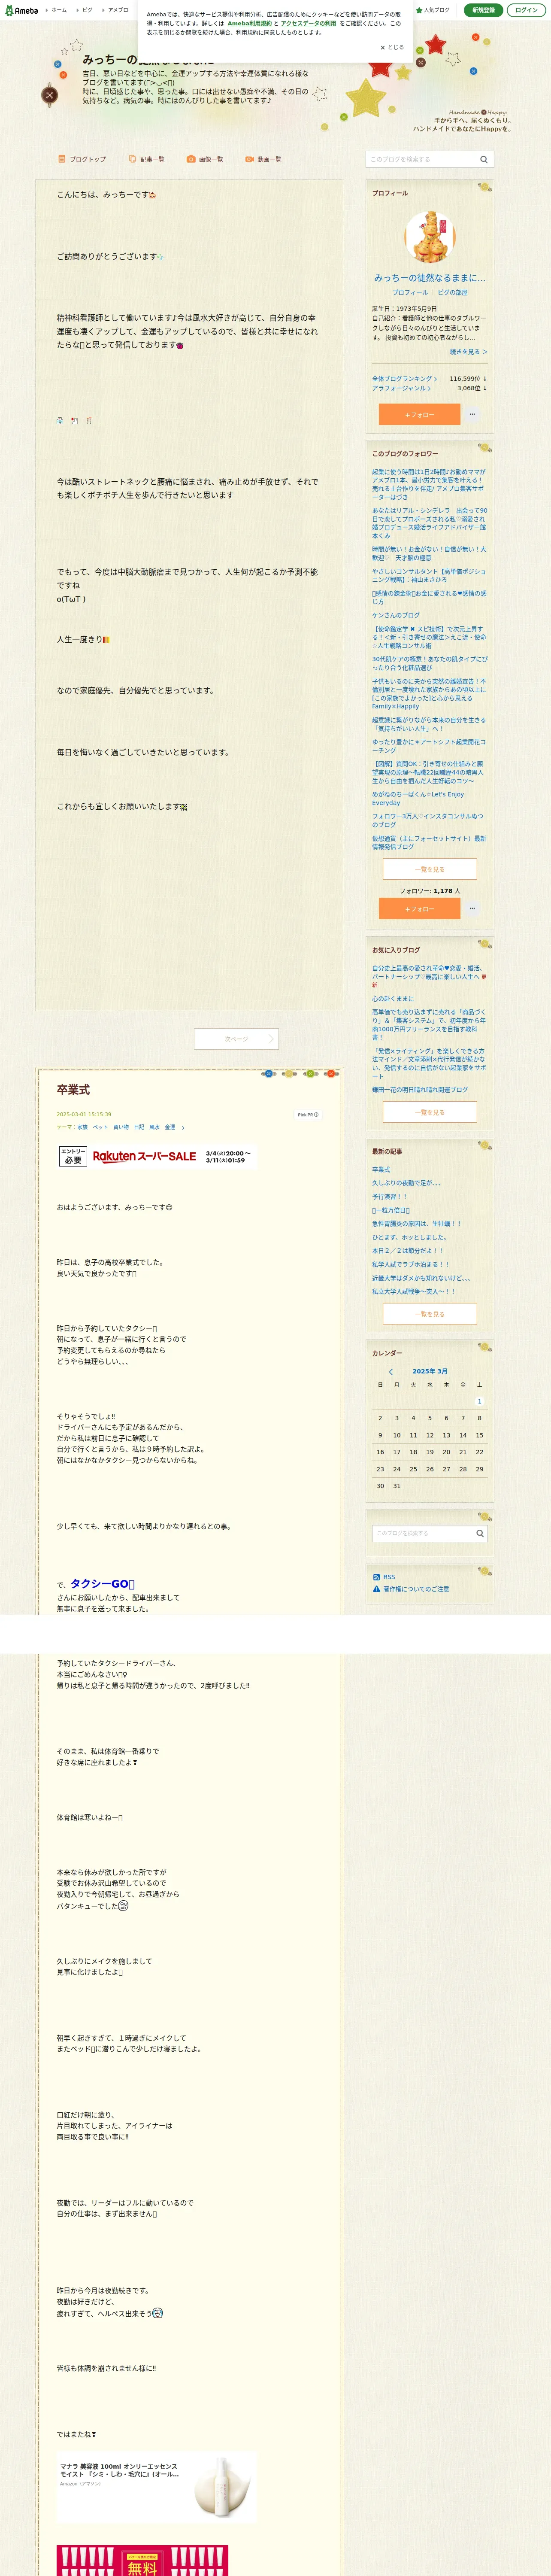Click the 次ページ pagination button
The width and height of the screenshot is (551, 2576).
236,1039
